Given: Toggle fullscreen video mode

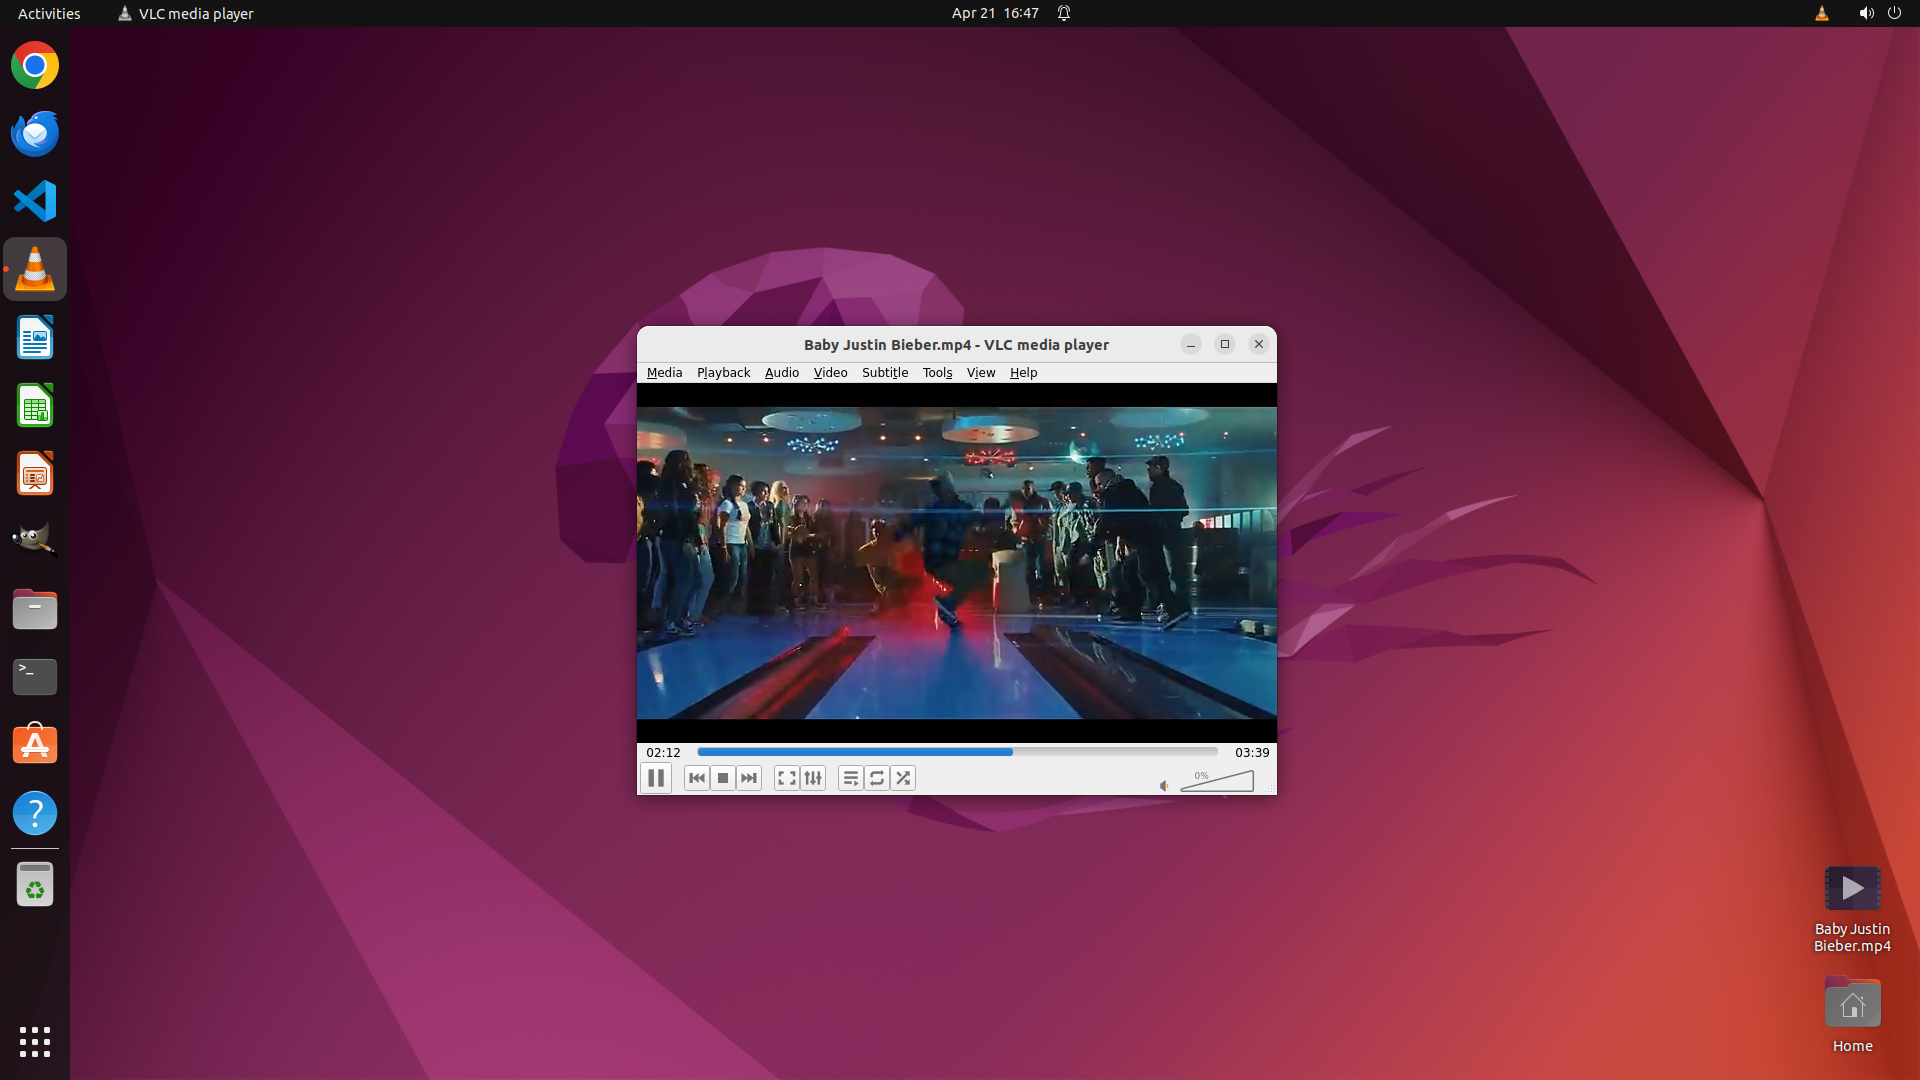Looking at the screenshot, I should [787, 778].
